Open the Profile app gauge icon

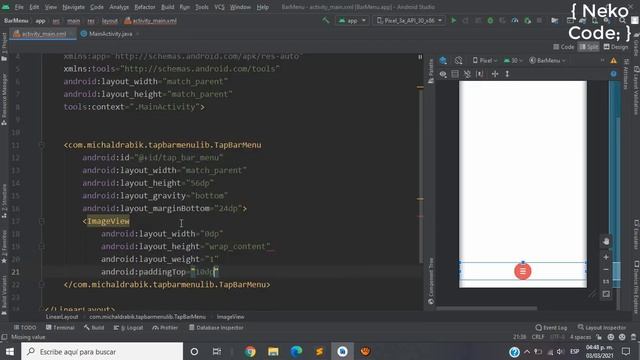(515, 20)
